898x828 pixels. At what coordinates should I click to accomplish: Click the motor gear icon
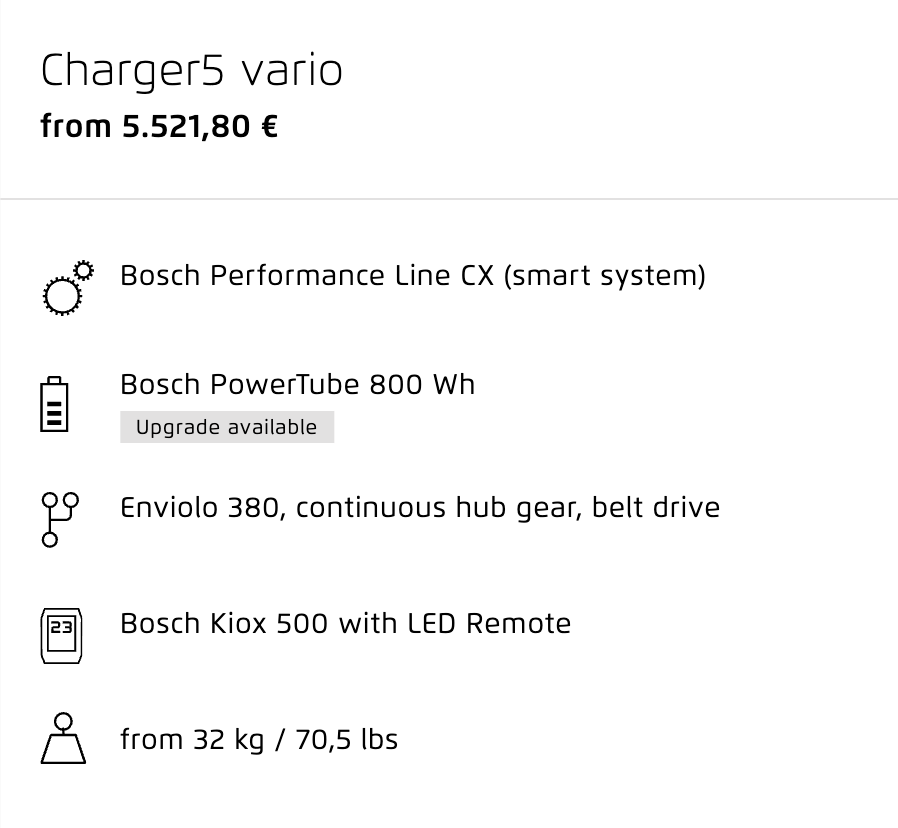pos(69,288)
